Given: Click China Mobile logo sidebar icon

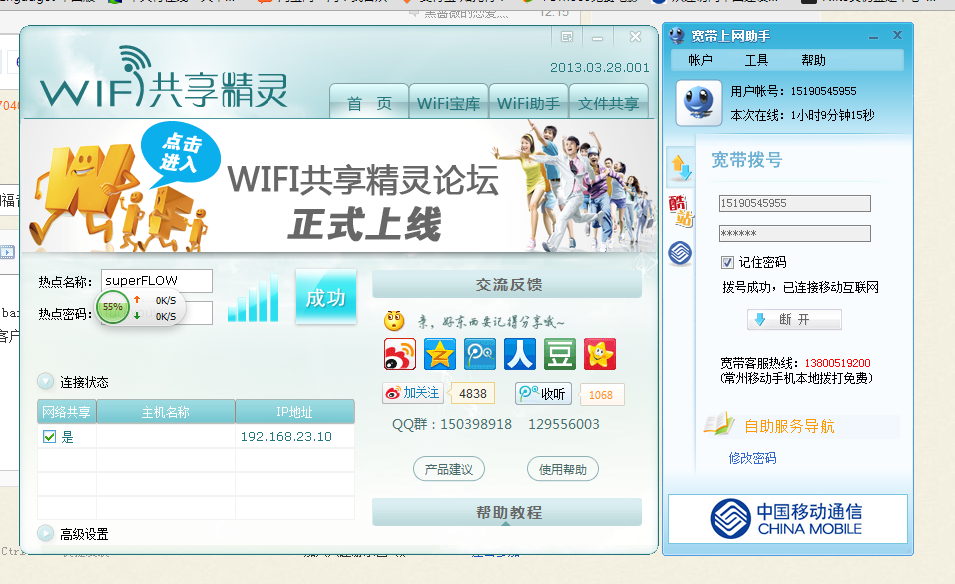Looking at the screenshot, I should click(x=680, y=253).
